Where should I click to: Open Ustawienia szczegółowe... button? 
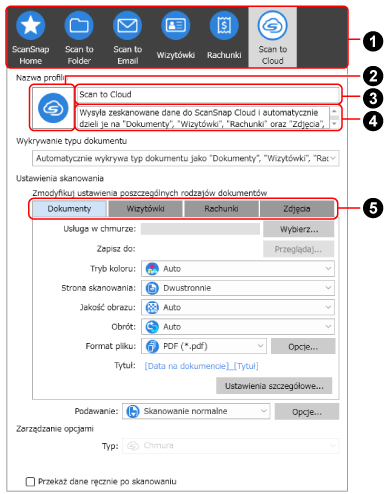(x=274, y=386)
